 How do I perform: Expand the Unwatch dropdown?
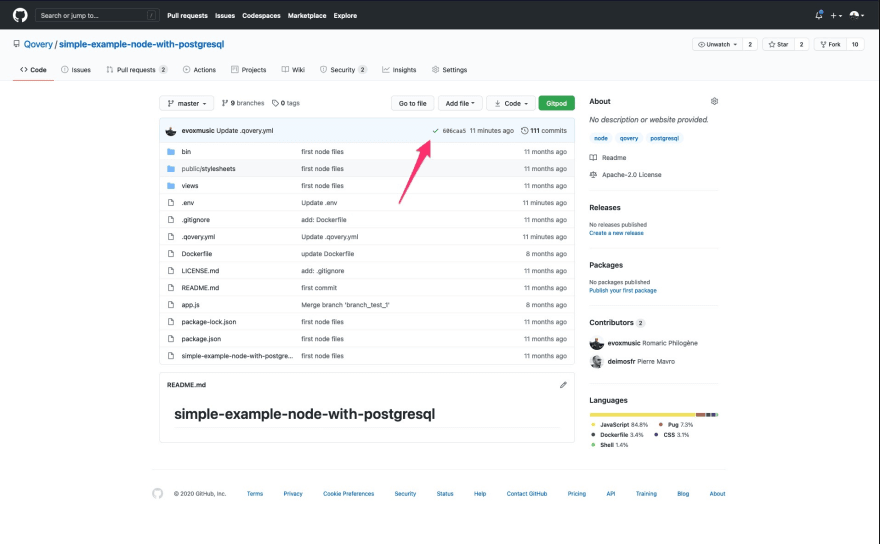pyautogui.click(x=717, y=44)
